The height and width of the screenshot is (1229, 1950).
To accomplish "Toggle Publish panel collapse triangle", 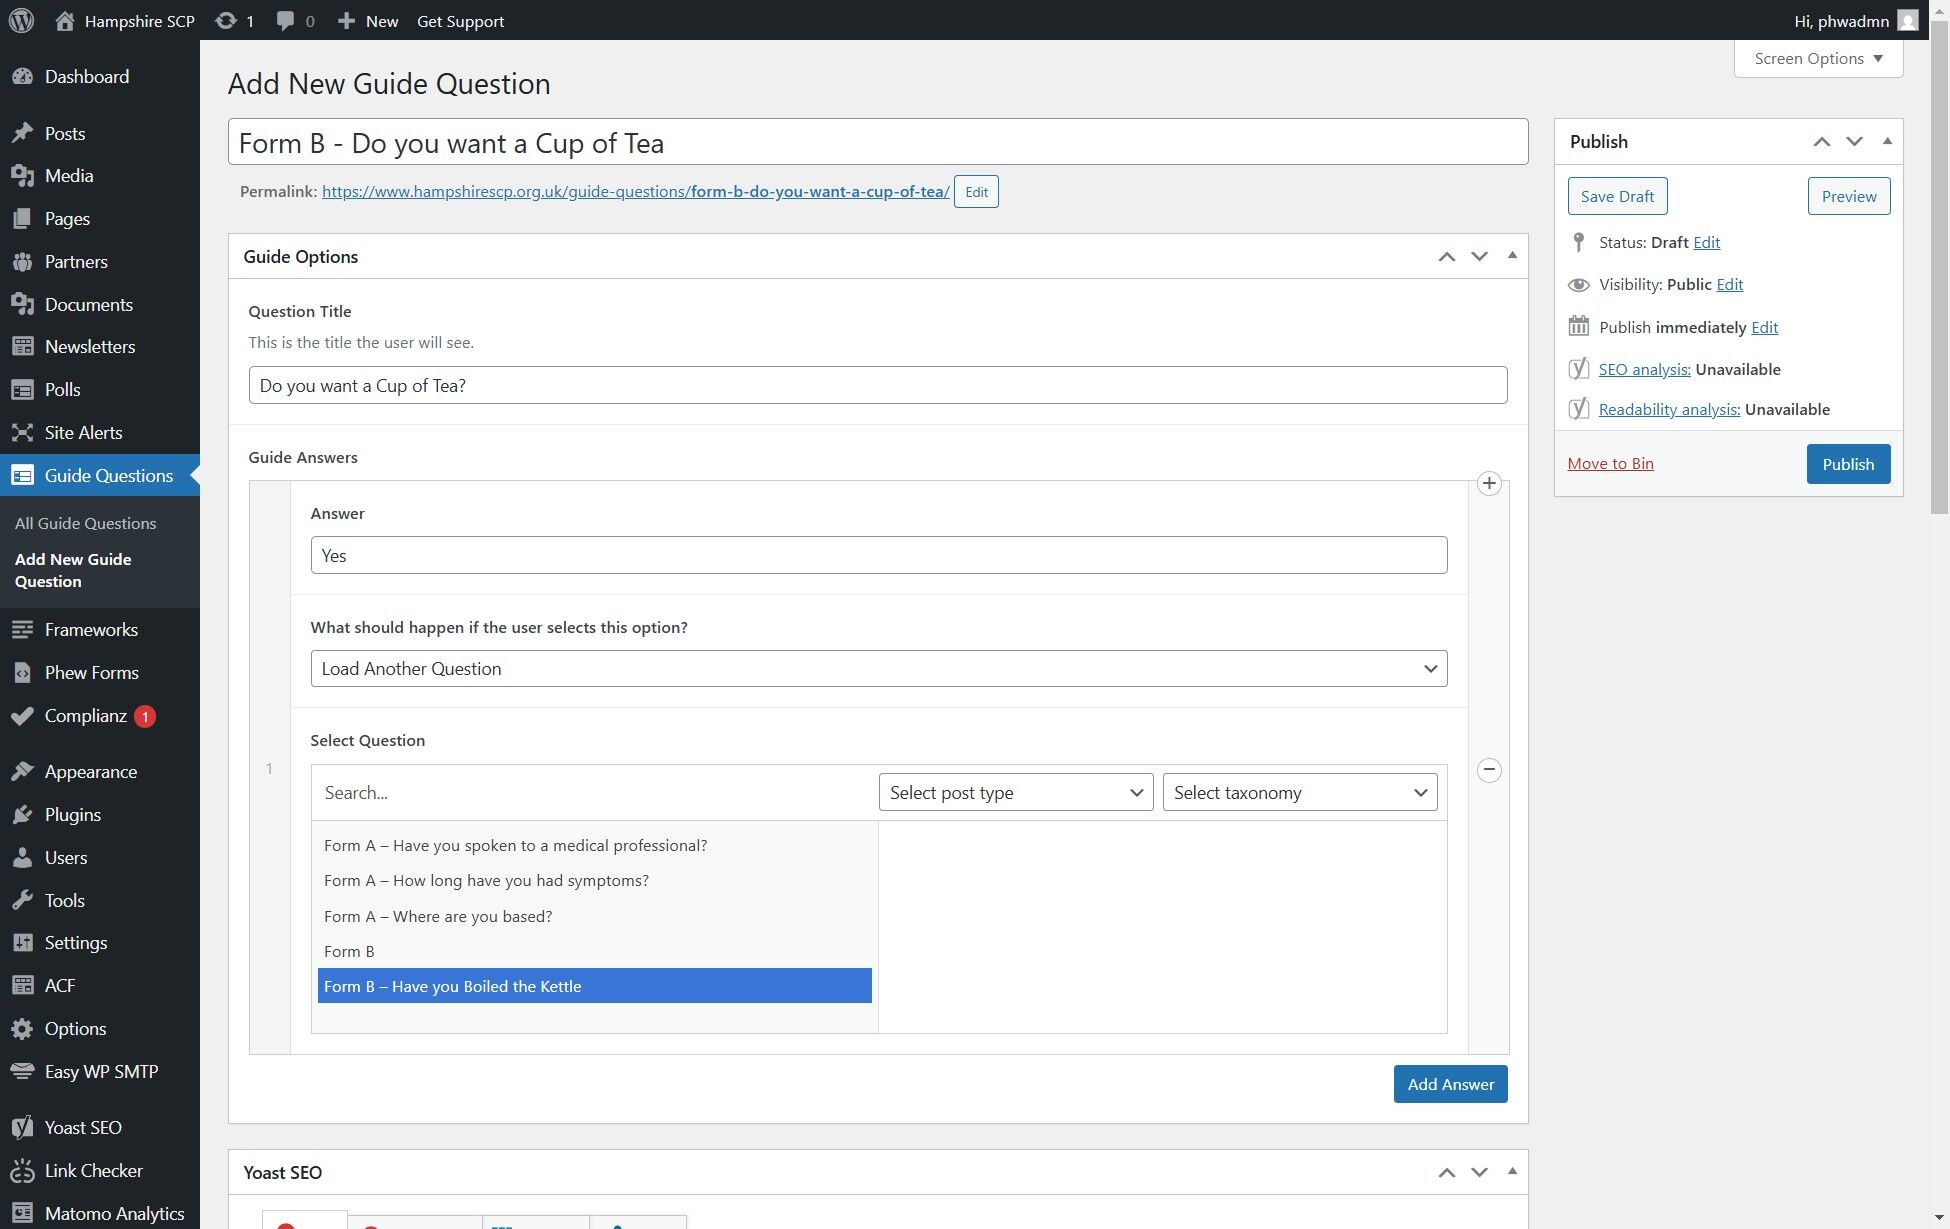I will click(1887, 141).
